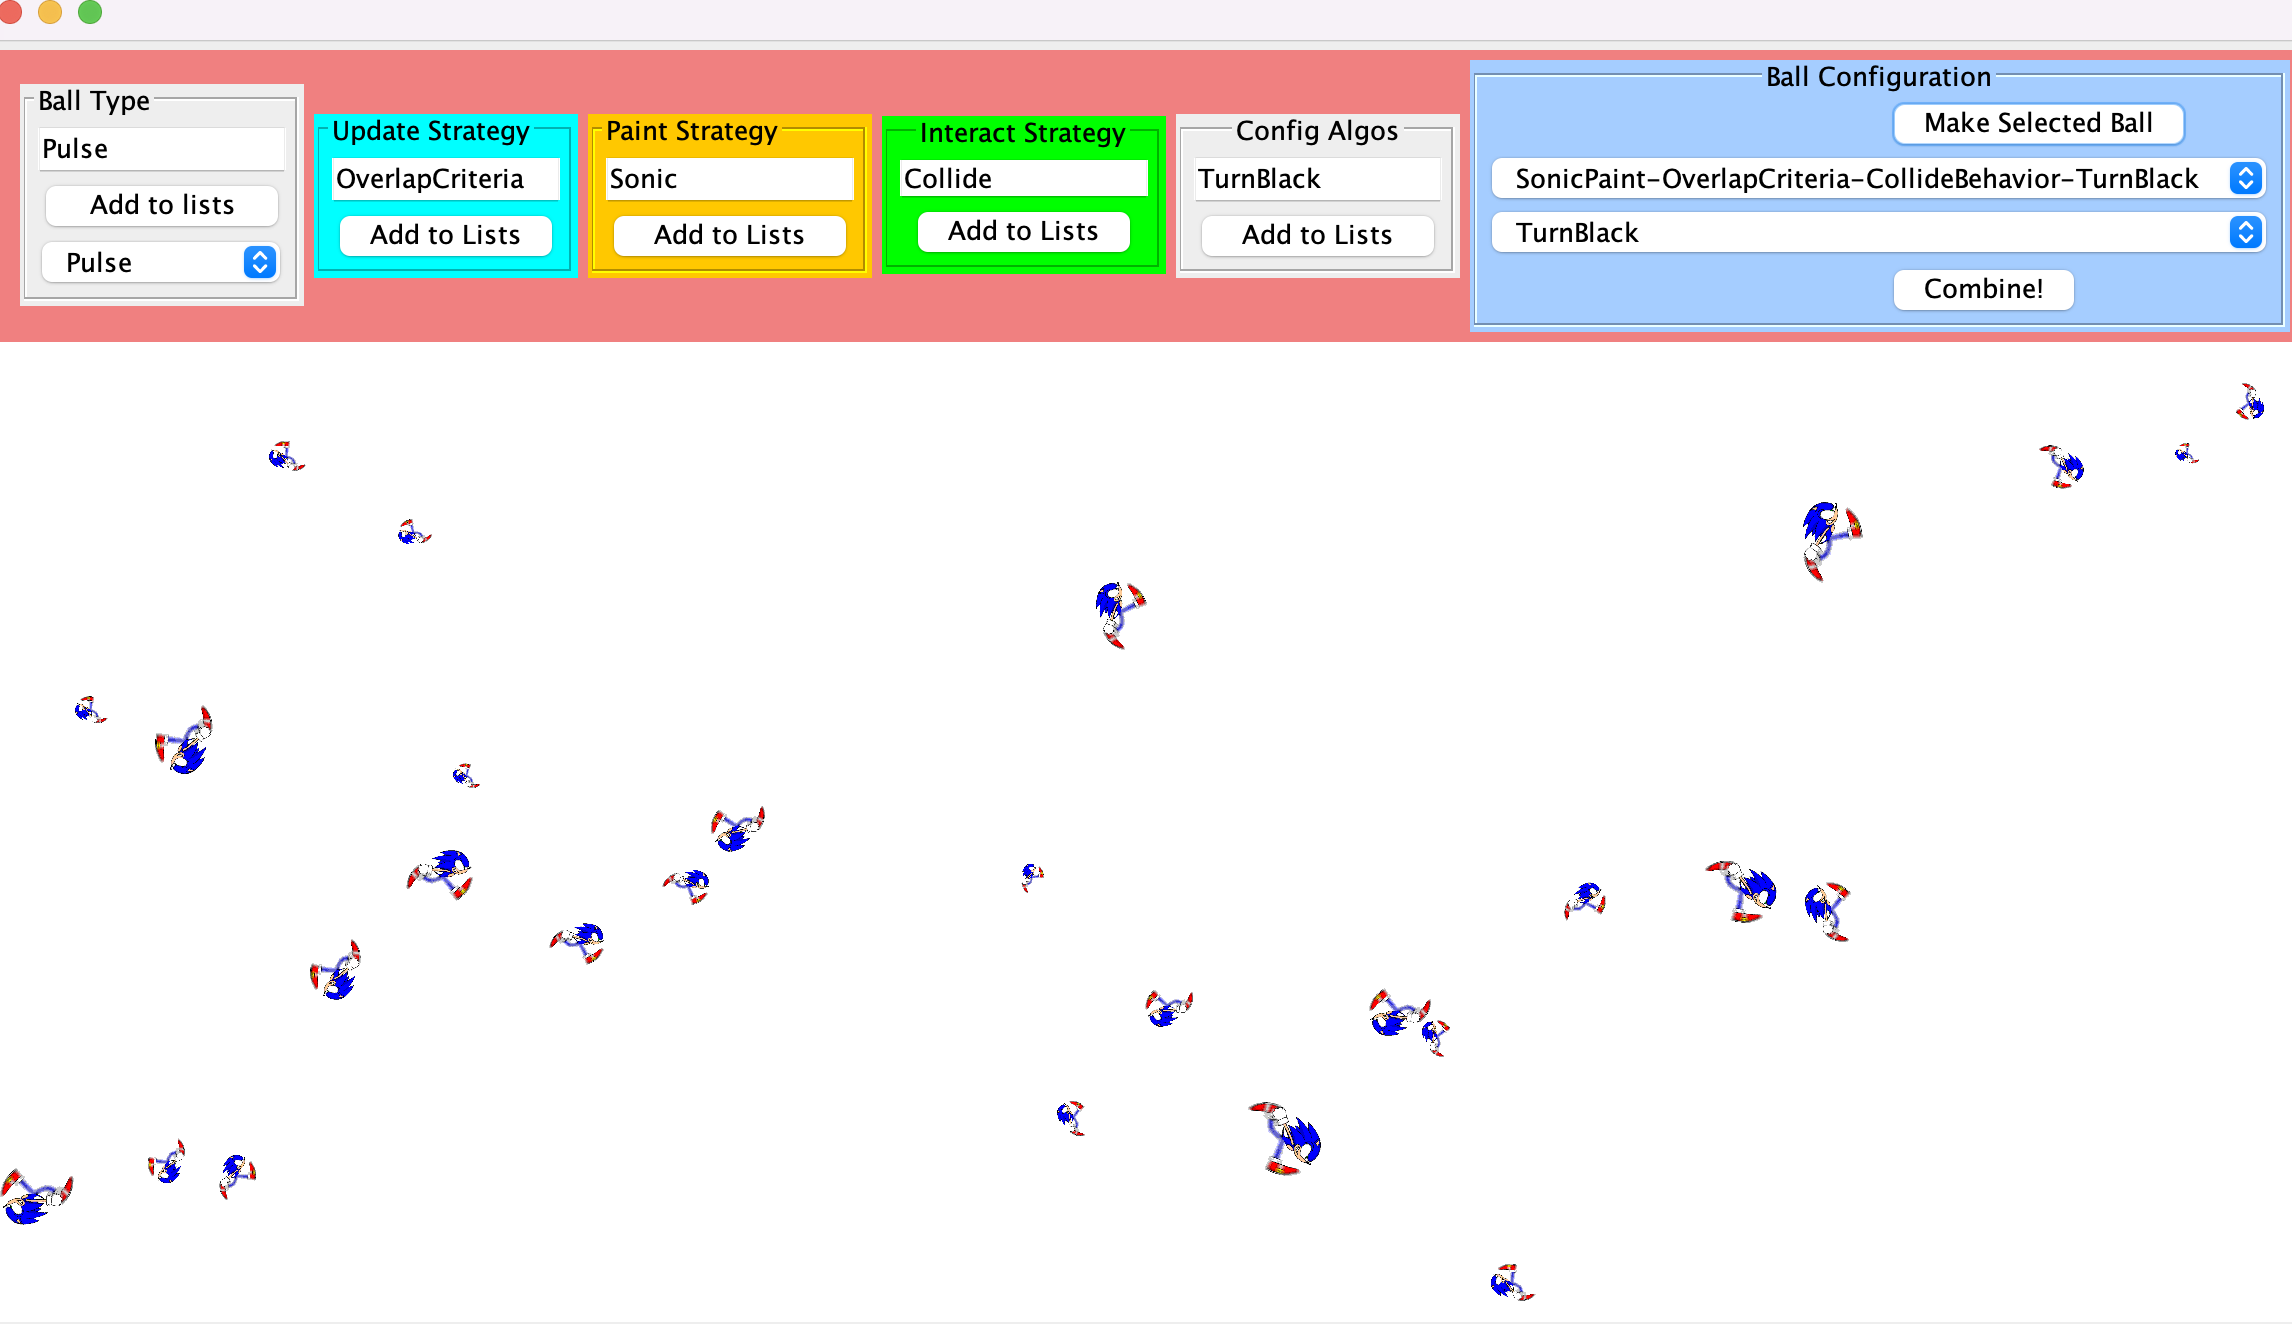This screenshot has height=1324, width=2292.
Task: Click Add to Lists in Paint Strategy panel
Action: click(x=729, y=235)
